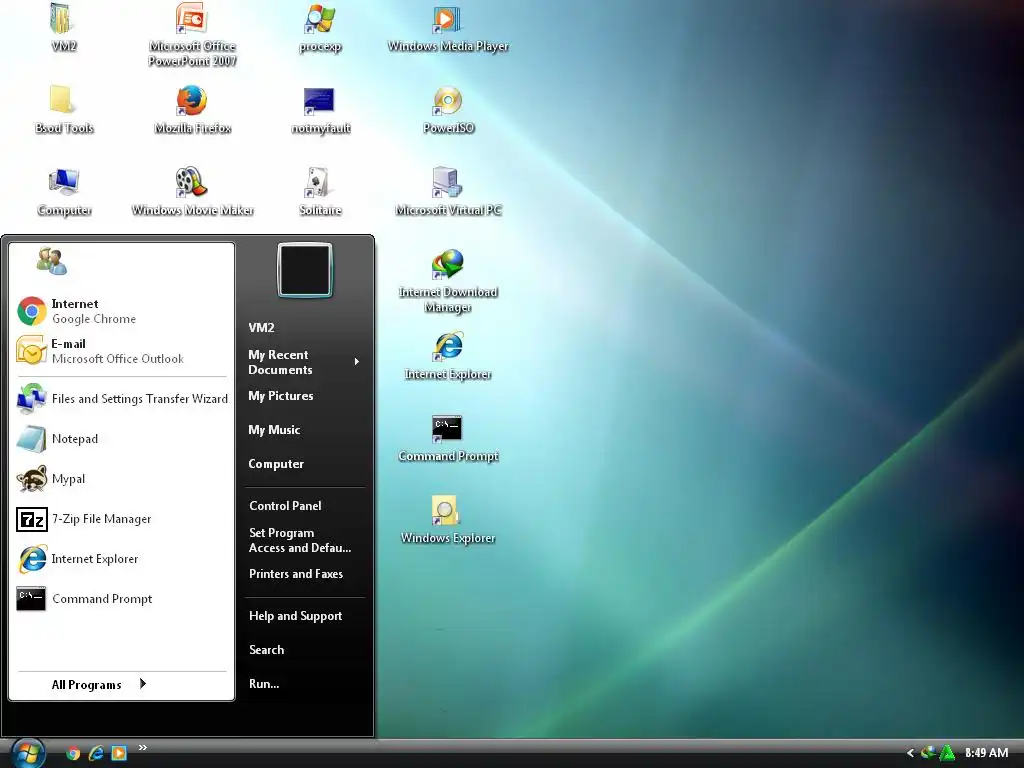This screenshot has height=768, width=1024.
Task: Open 7-Zip File Manager entry
Action: (x=122, y=519)
